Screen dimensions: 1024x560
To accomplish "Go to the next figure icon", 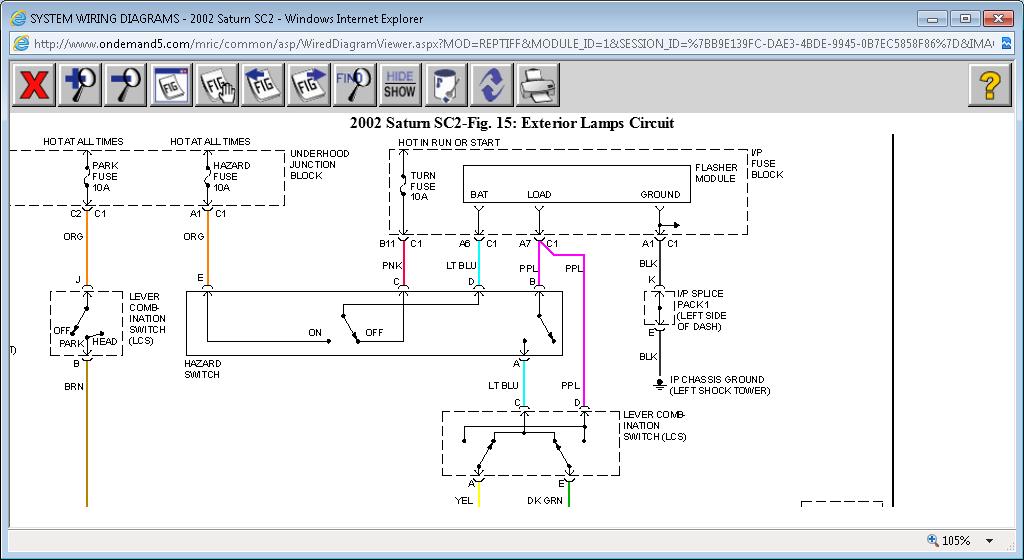I will coord(308,84).
